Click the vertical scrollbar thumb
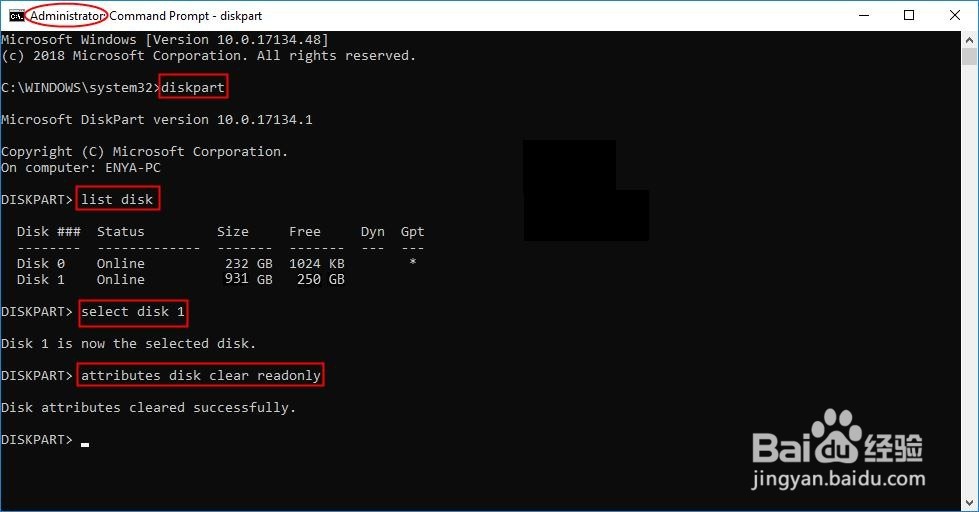Screen dimensions: 979x512 click(x=969, y=57)
